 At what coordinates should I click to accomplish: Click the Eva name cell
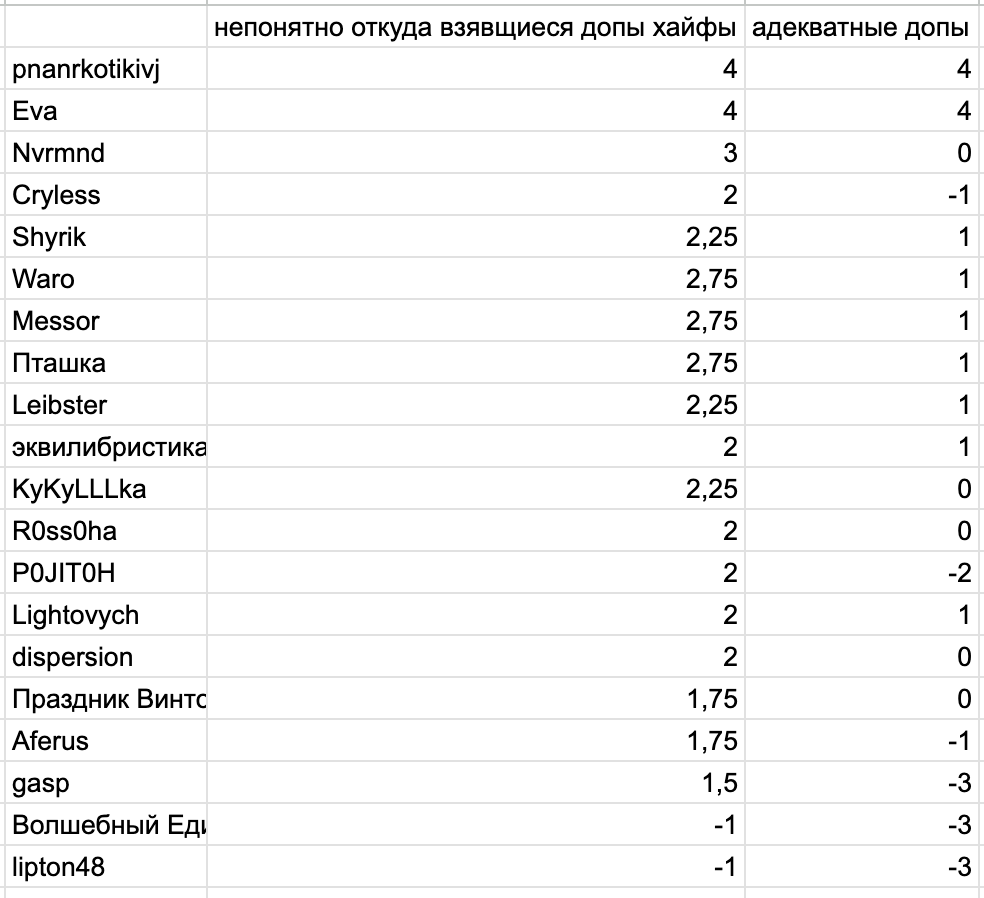[x=105, y=110]
